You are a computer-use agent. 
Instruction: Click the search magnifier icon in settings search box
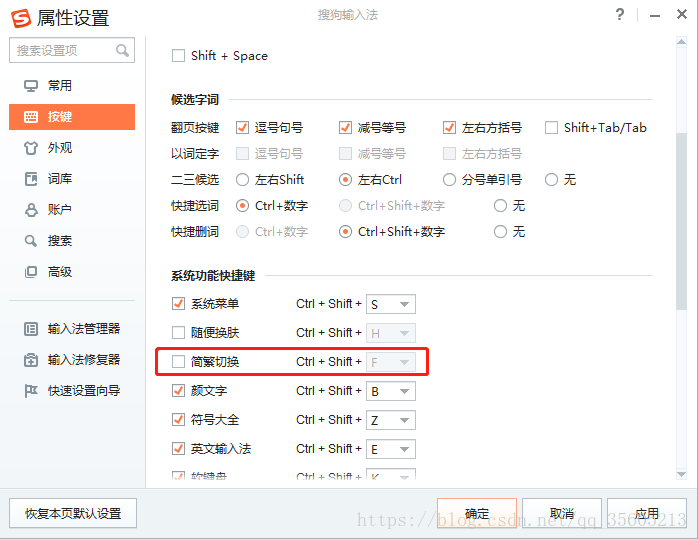coord(122,50)
